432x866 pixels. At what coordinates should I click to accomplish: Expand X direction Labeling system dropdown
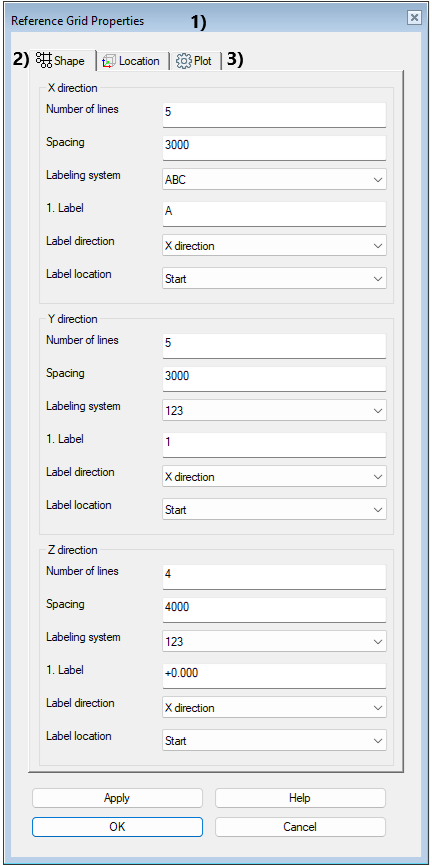pos(275,179)
